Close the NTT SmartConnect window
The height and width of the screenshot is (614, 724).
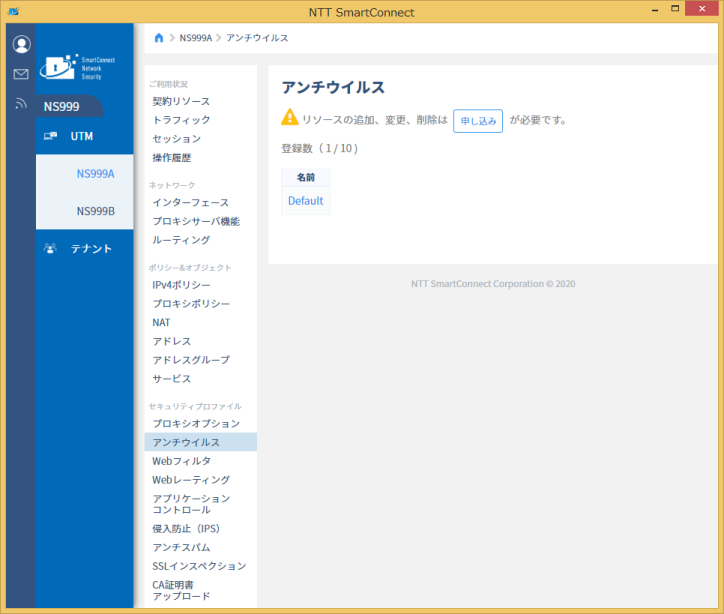click(702, 9)
